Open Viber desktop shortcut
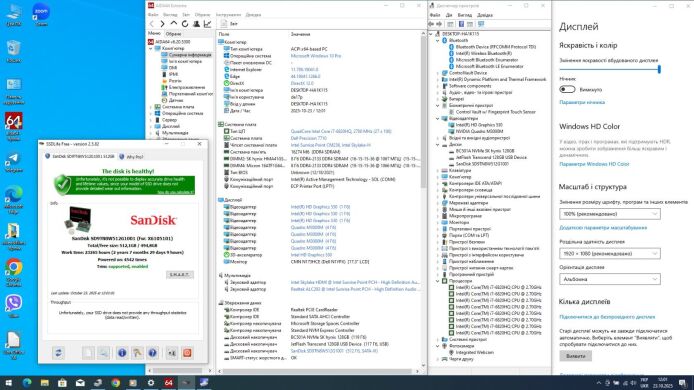The image size is (694, 390). 13,306
